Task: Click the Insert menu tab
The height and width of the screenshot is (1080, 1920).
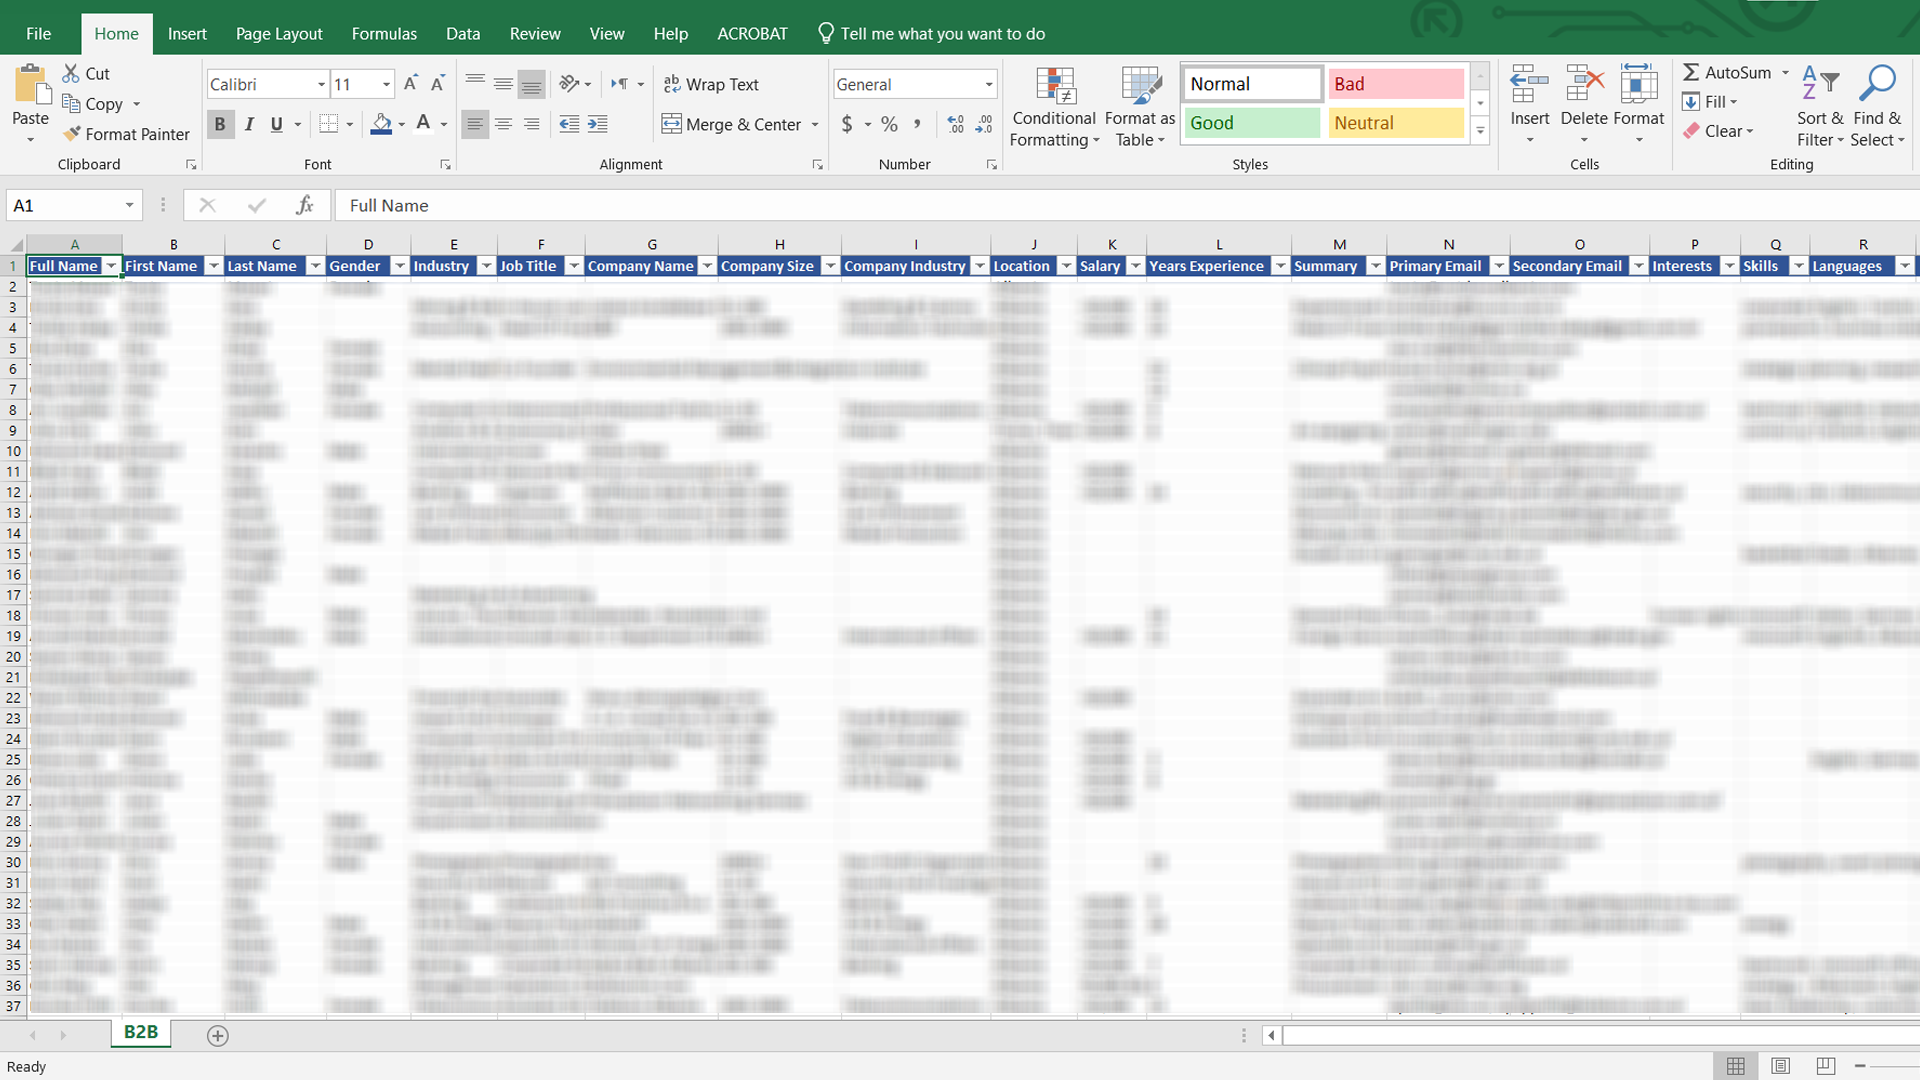Action: point(187,33)
